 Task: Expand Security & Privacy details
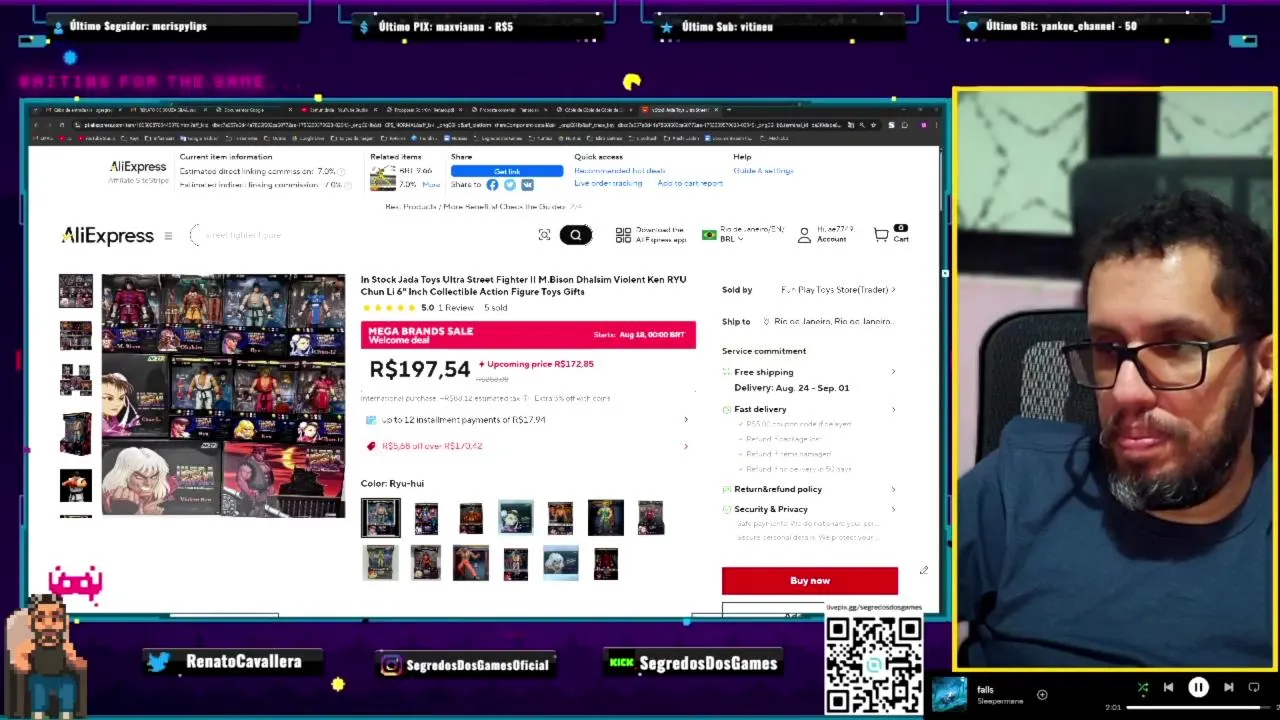coord(893,509)
